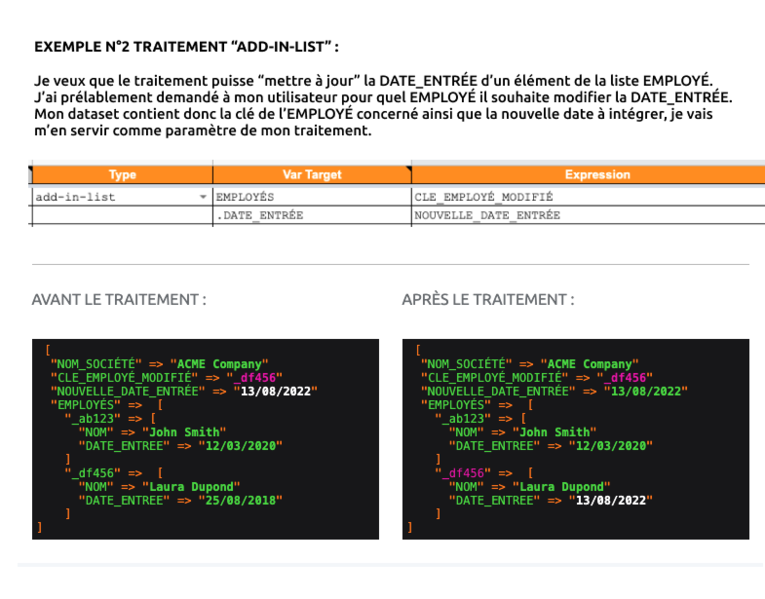Click the empty Type cell in second row
The height and width of the screenshot is (599, 765).
(x=122, y=215)
